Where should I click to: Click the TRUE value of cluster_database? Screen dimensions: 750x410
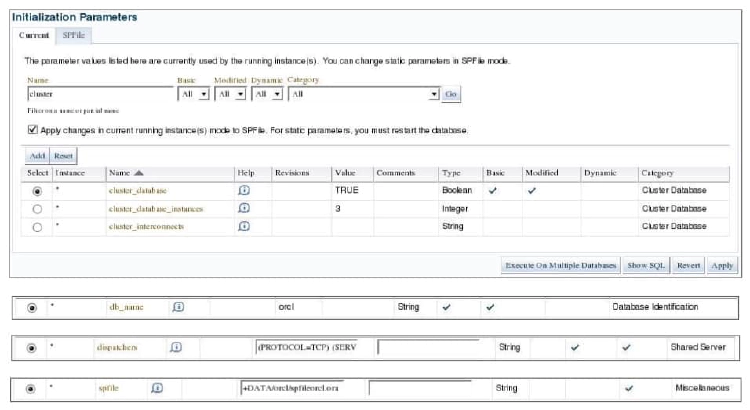pyautogui.click(x=347, y=190)
